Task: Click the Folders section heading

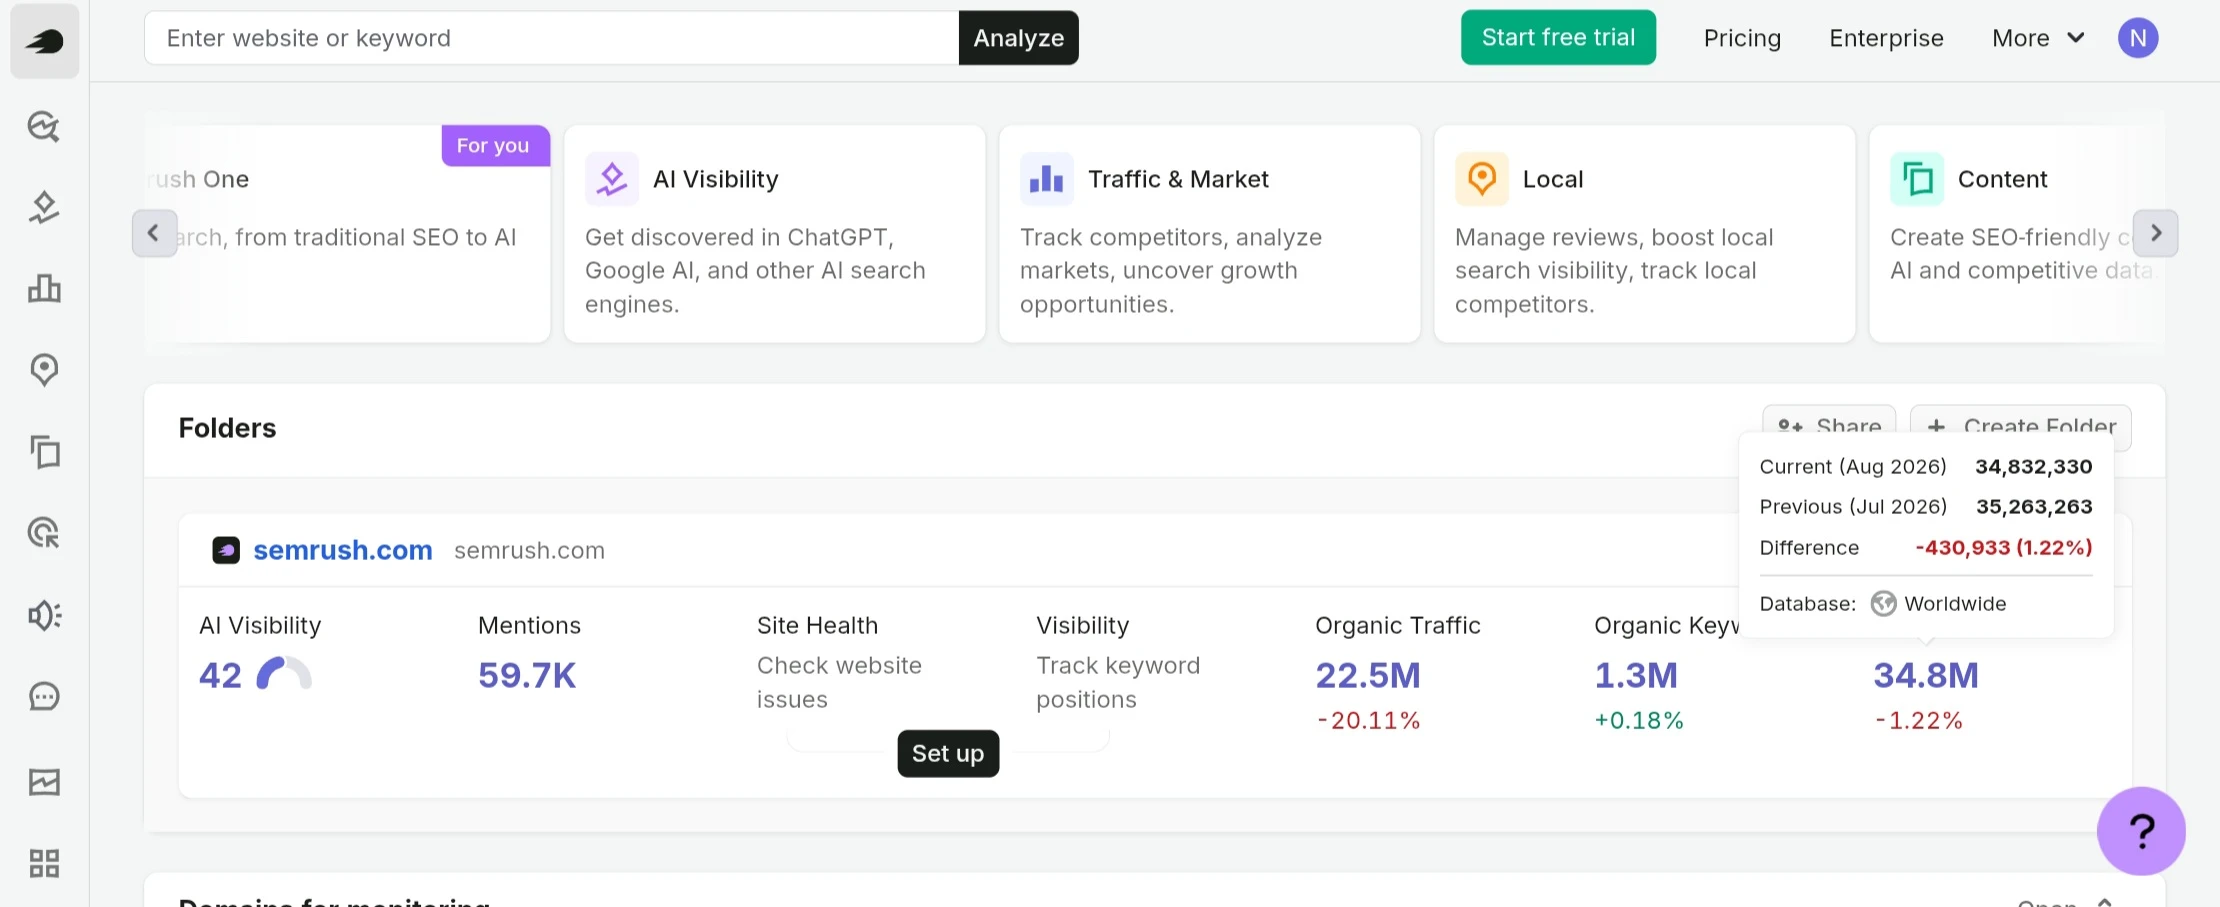Action: point(227,428)
